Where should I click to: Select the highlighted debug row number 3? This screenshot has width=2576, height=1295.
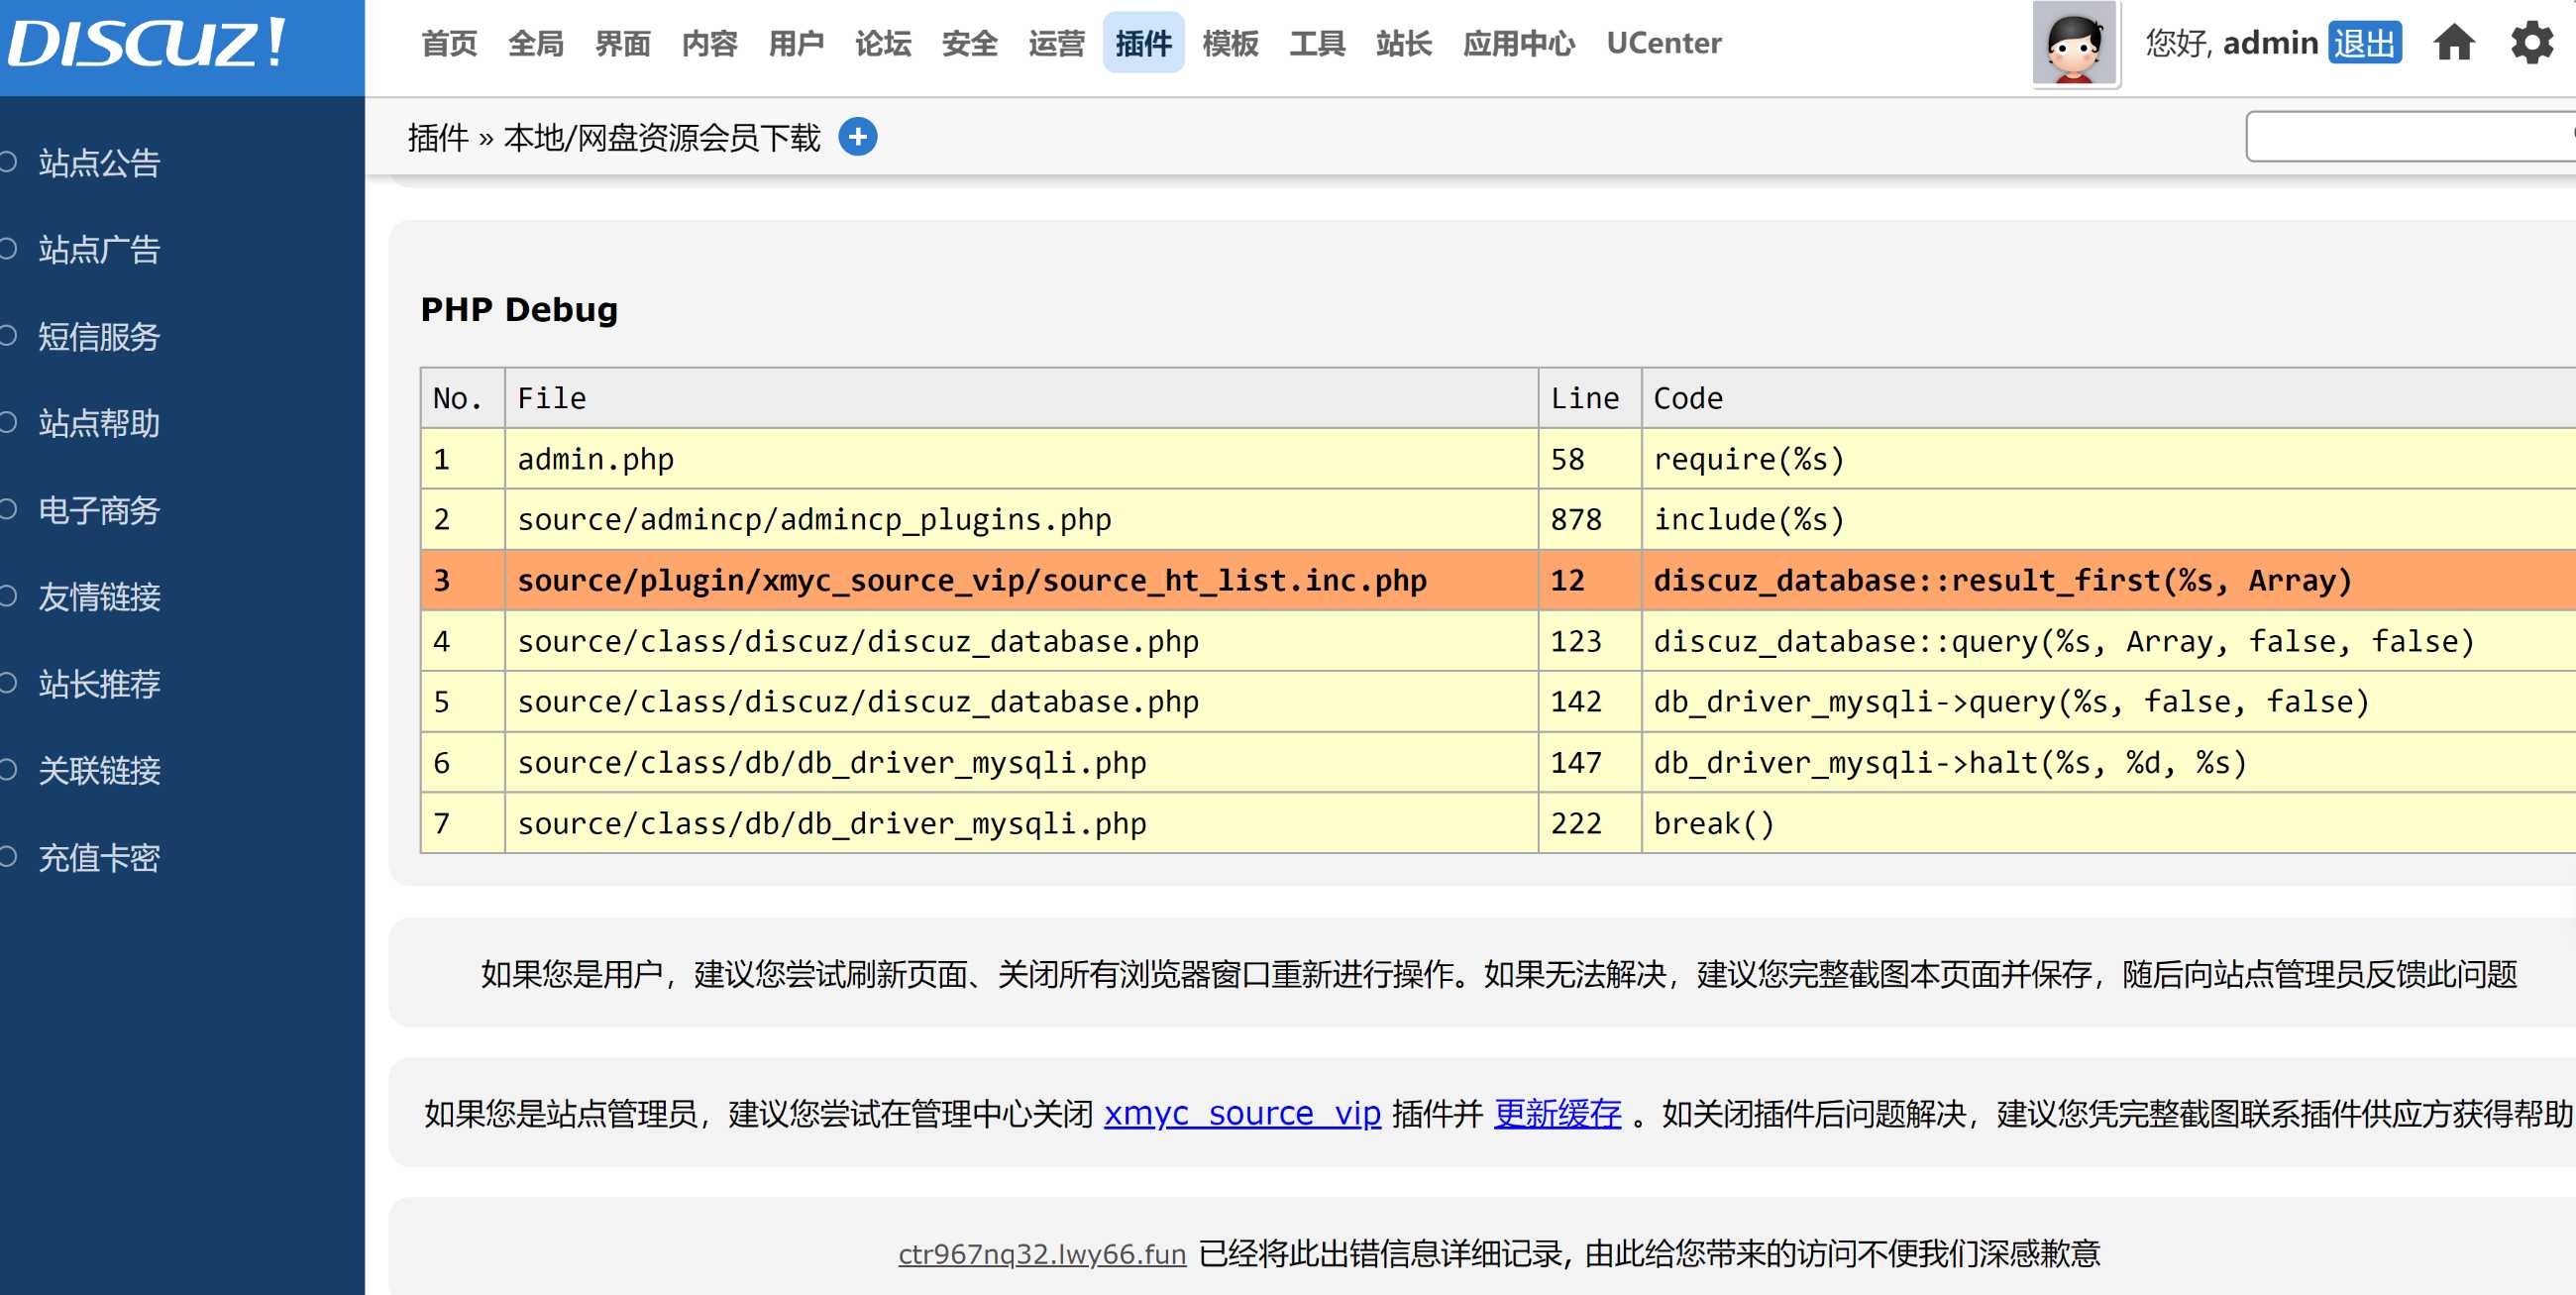pos(443,580)
